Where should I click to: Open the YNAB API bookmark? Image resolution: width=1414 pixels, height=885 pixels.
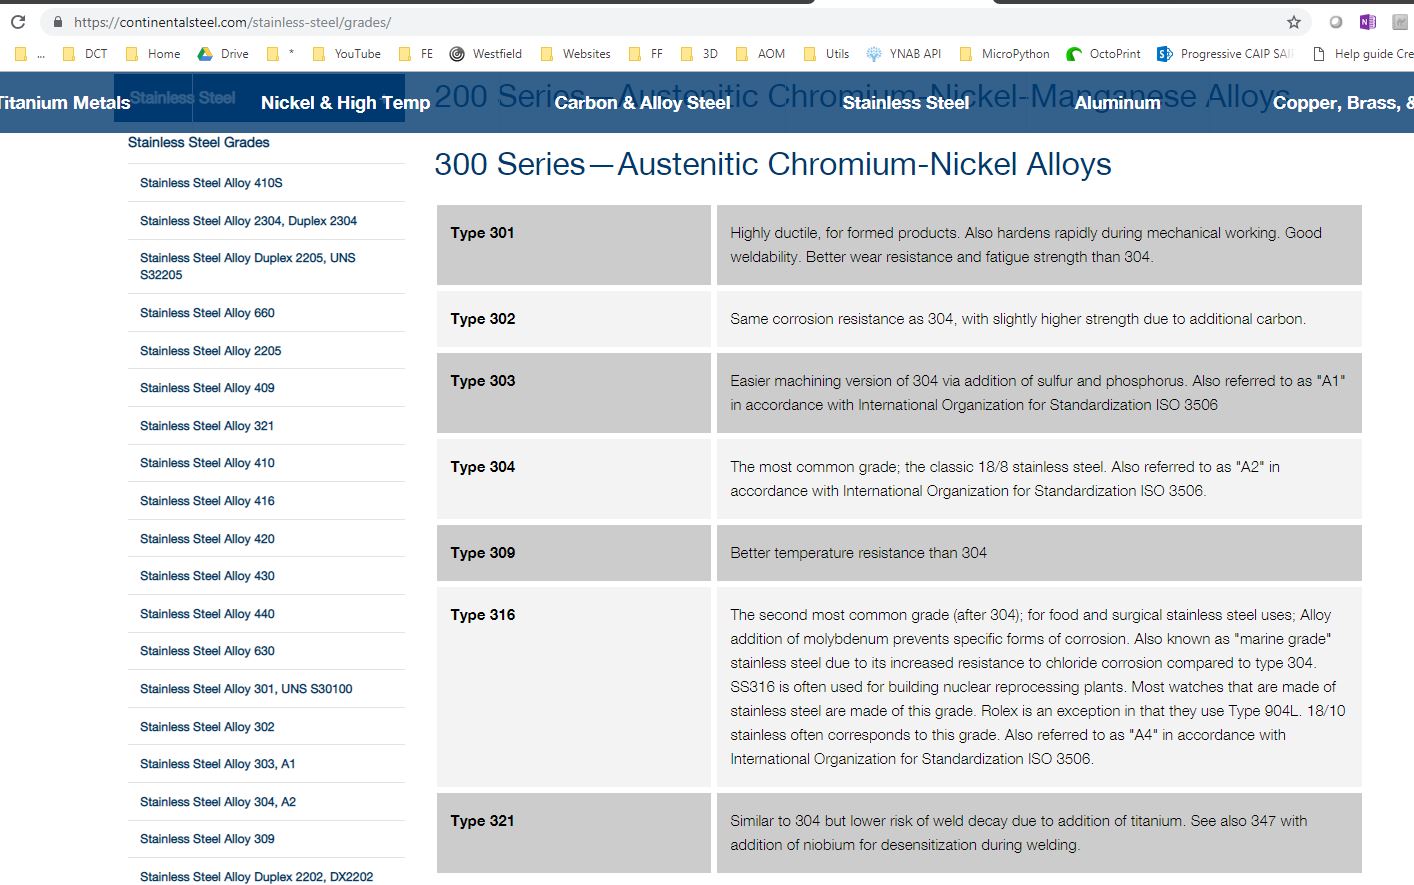pyautogui.click(x=904, y=54)
